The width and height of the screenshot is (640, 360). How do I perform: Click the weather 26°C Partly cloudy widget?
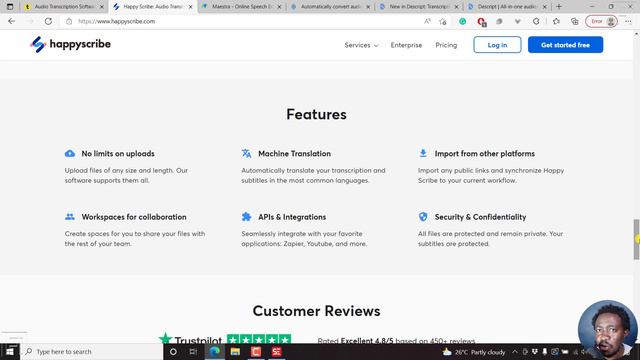(x=474, y=352)
